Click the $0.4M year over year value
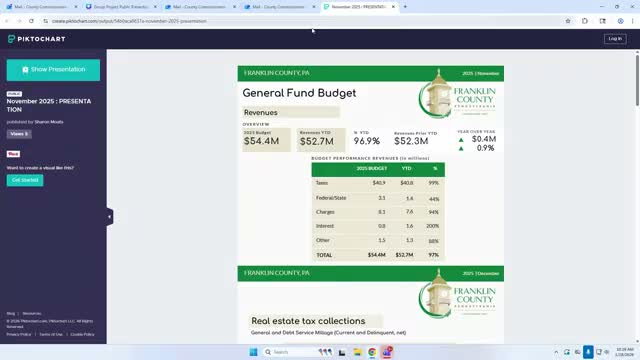This screenshot has height=360, width=640. 484,139
